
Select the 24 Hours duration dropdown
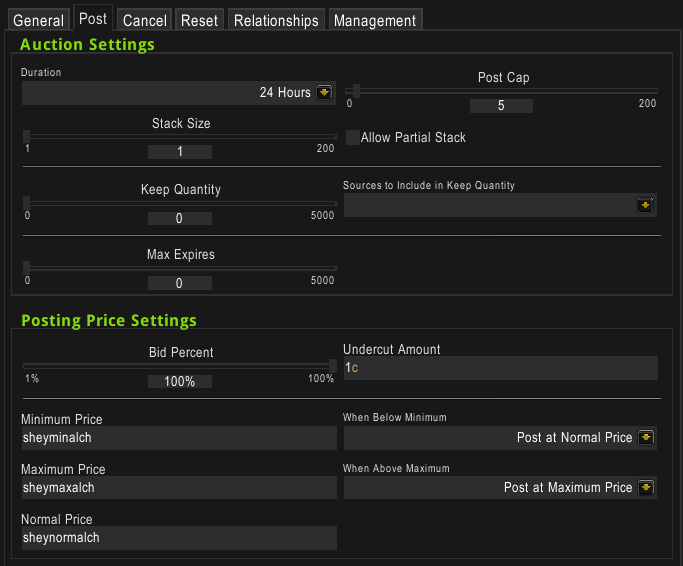coord(179,93)
